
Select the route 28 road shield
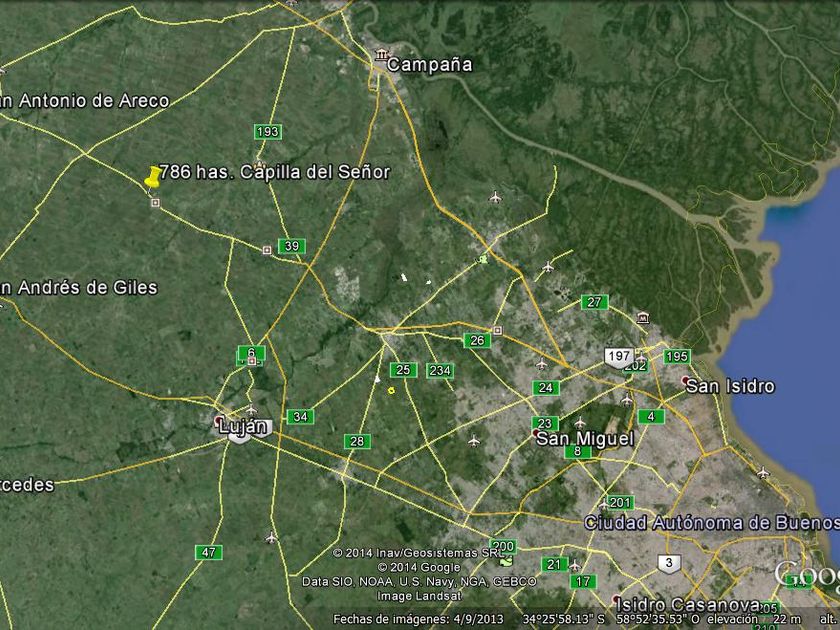[357, 441]
